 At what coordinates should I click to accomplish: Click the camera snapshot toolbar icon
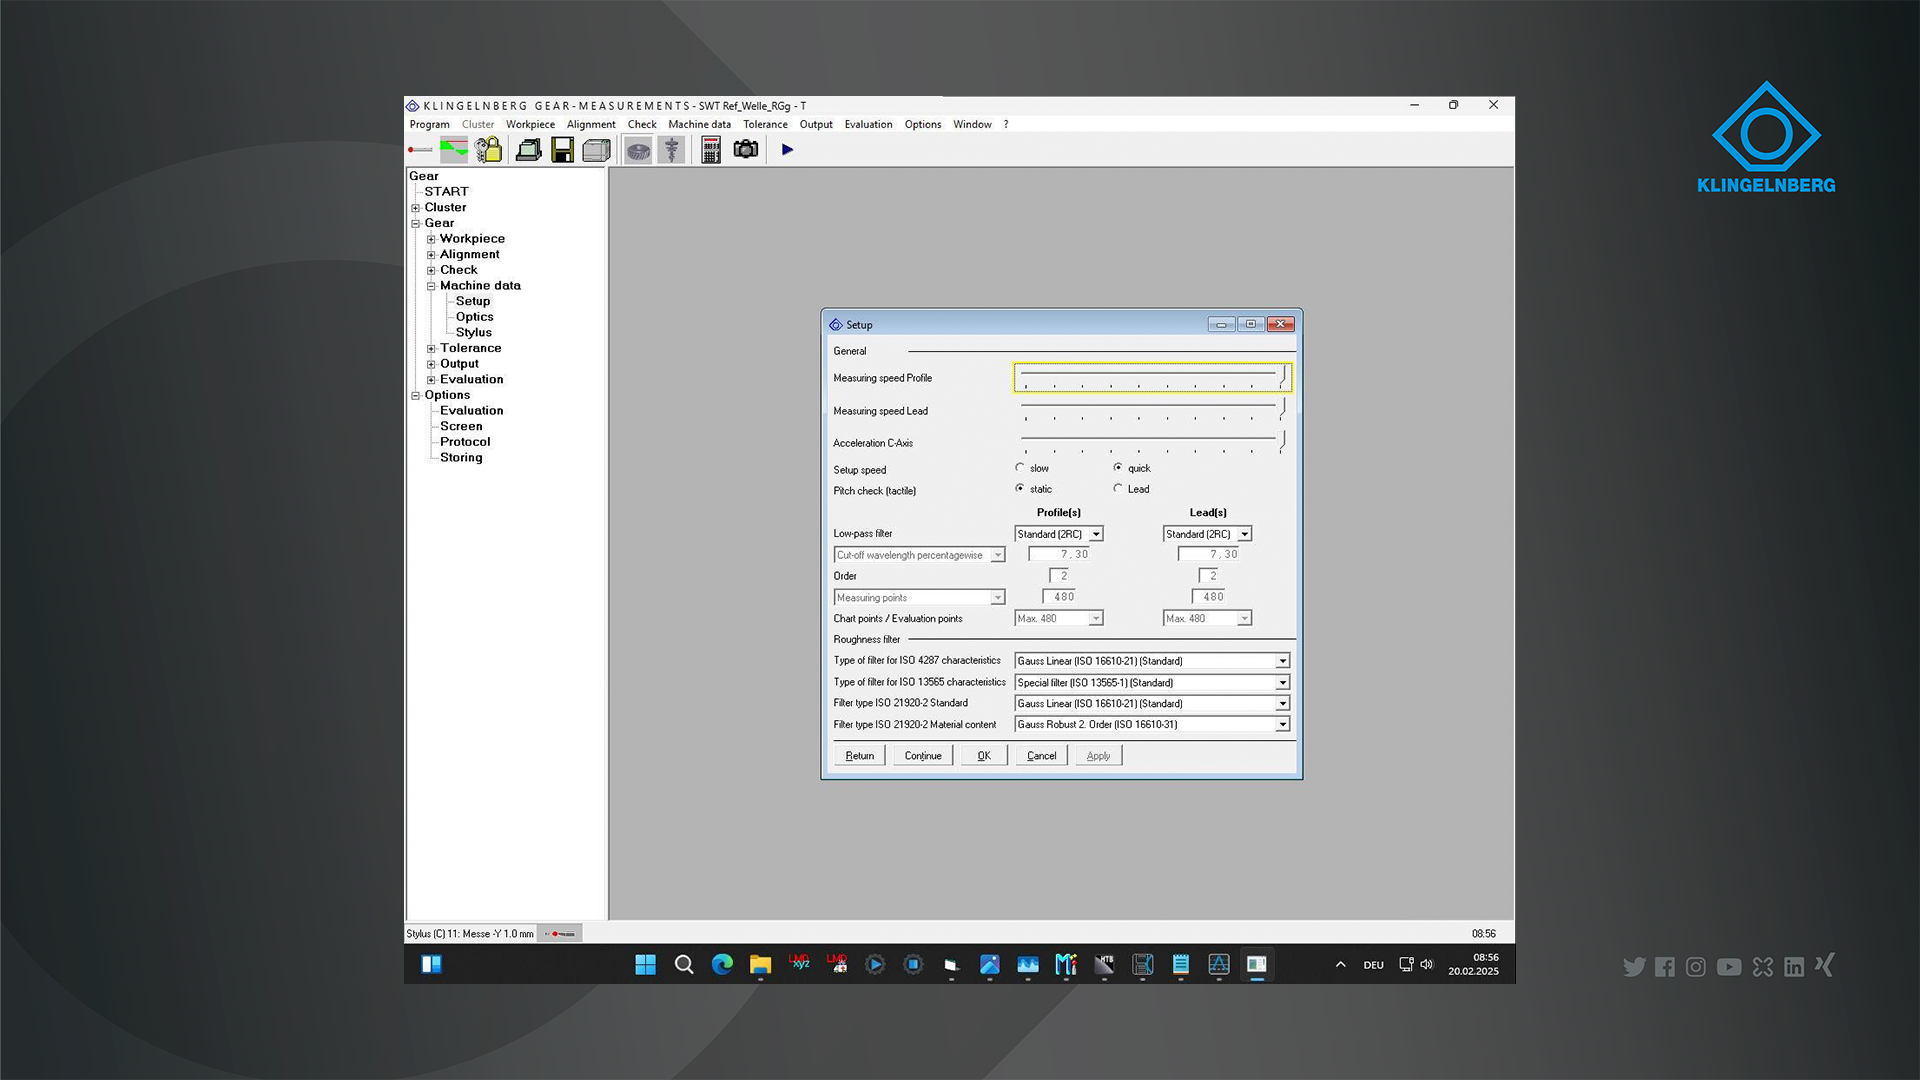coord(746,150)
